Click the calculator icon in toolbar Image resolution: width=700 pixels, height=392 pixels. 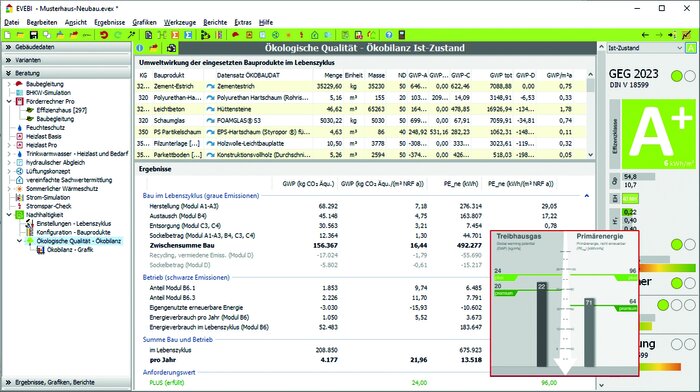click(x=401, y=35)
